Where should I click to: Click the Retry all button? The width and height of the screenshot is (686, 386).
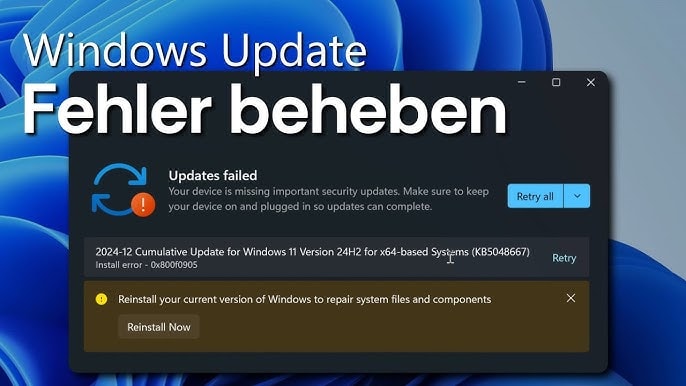coord(535,196)
